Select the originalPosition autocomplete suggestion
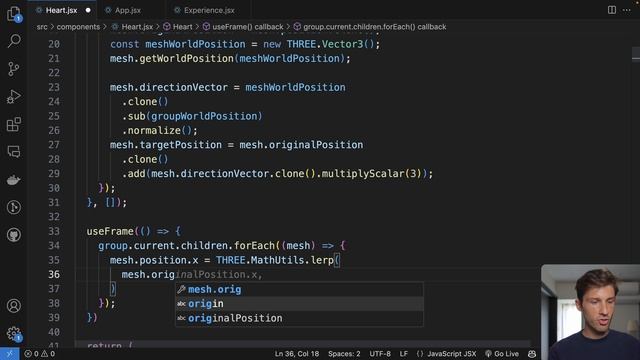This screenshot has width=640, height=360. (299, 318)
